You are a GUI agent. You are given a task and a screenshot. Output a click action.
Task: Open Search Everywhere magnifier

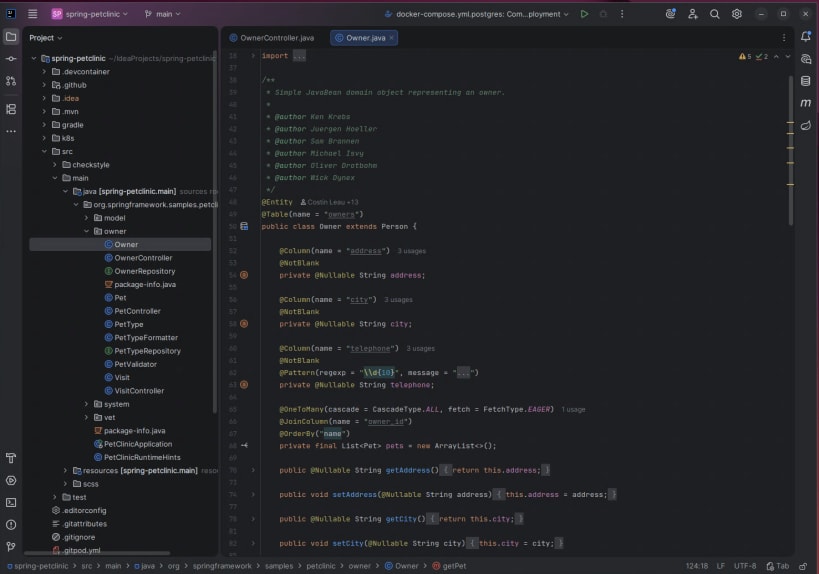pos(715,14)
